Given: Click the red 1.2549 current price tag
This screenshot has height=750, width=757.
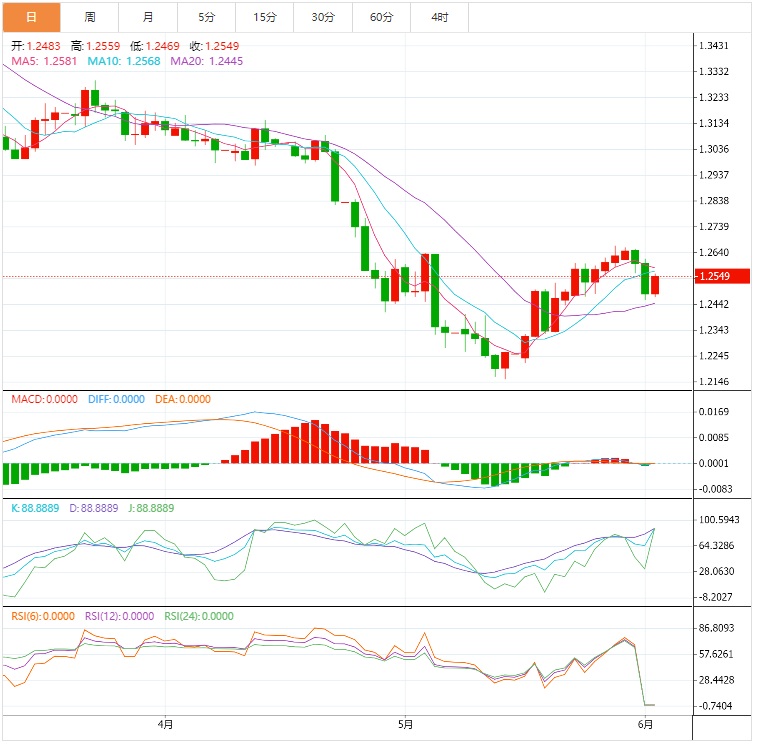Looking at the screenshot, I should coord(722,276).
